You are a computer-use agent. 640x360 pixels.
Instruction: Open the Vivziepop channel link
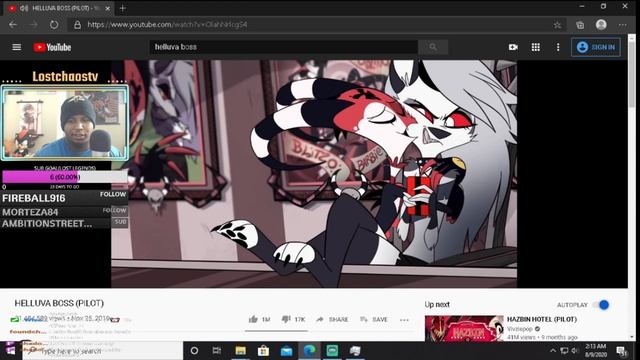click(x=520, y=329)
